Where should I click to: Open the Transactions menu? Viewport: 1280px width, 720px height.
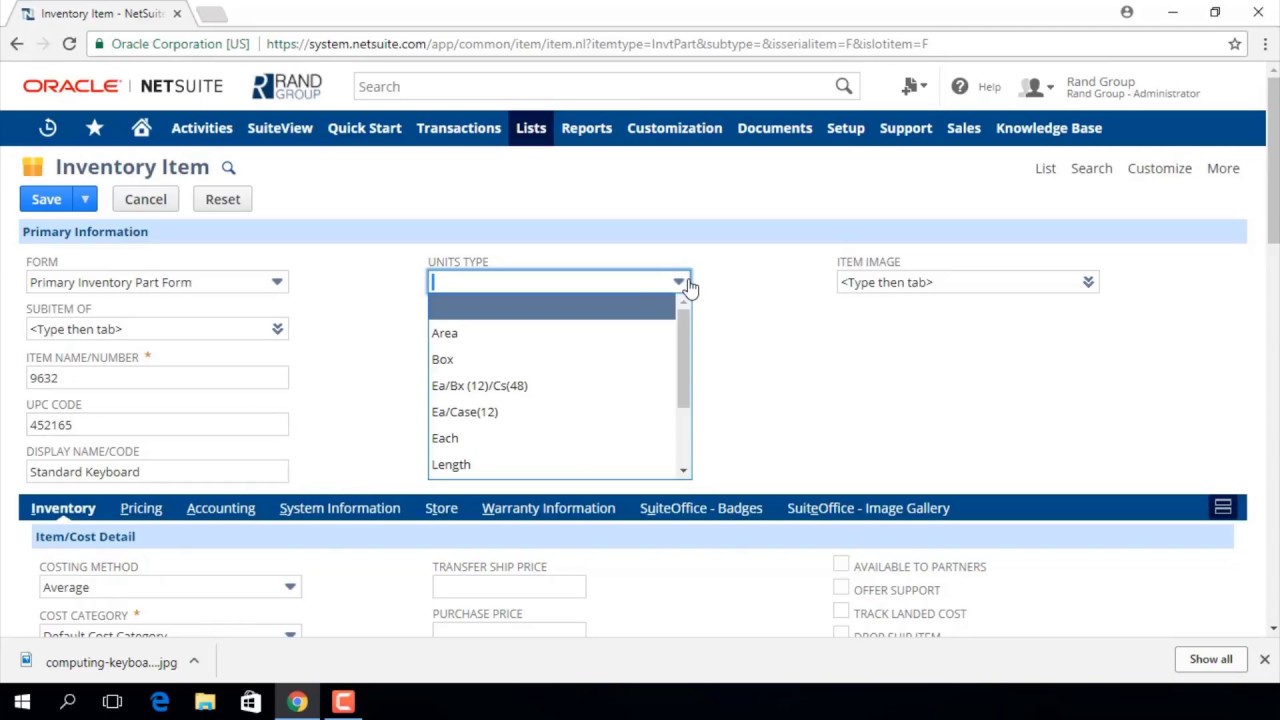(x=458, y=128)
